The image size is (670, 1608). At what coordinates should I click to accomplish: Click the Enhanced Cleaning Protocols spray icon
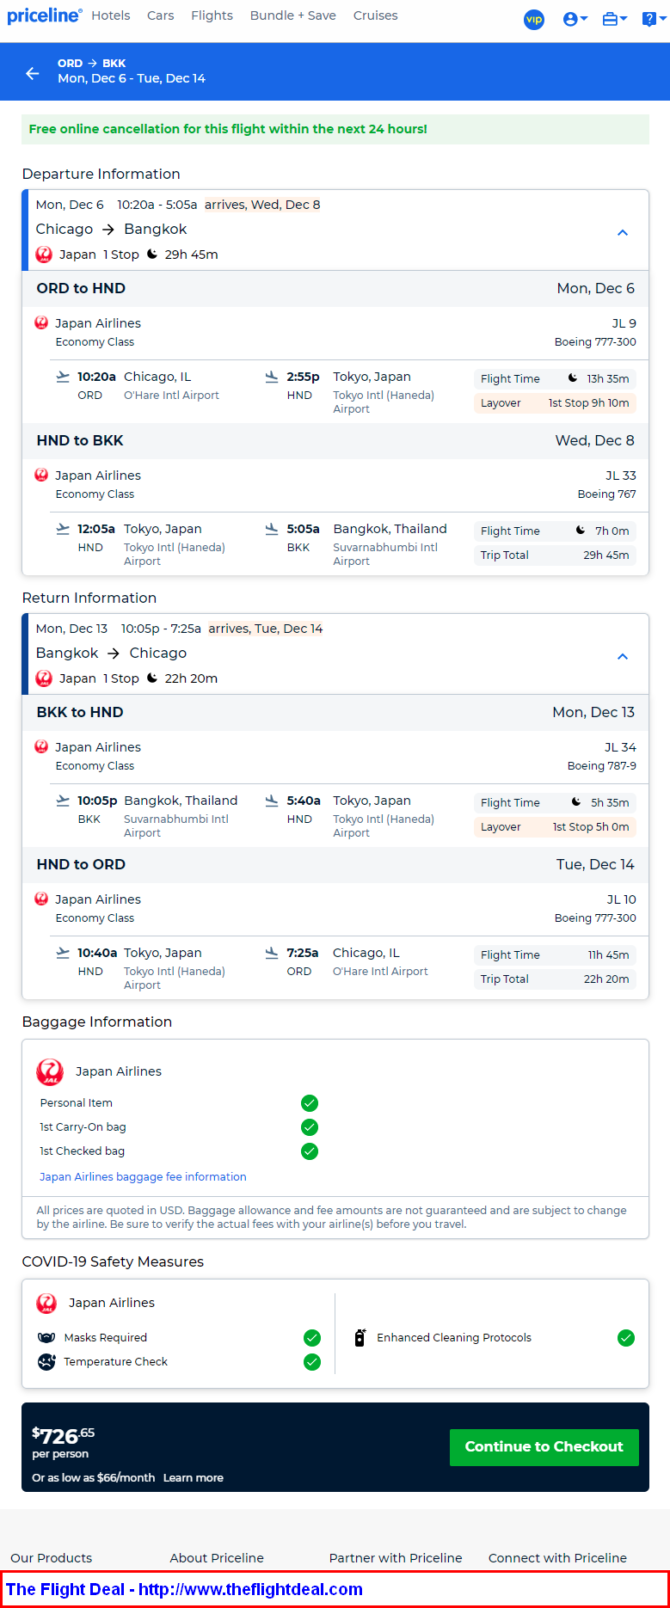click(x=360, y=1337)
